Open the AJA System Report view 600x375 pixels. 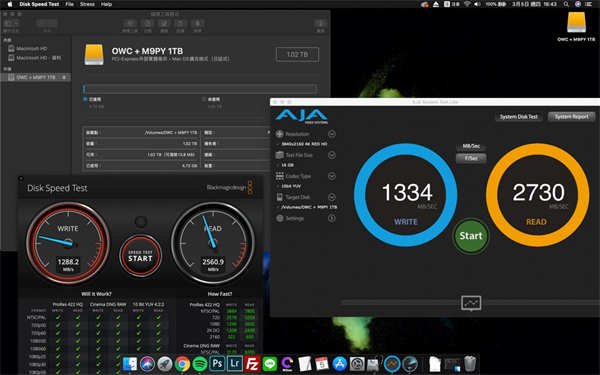pyautogui.click(x=571, y=116)
